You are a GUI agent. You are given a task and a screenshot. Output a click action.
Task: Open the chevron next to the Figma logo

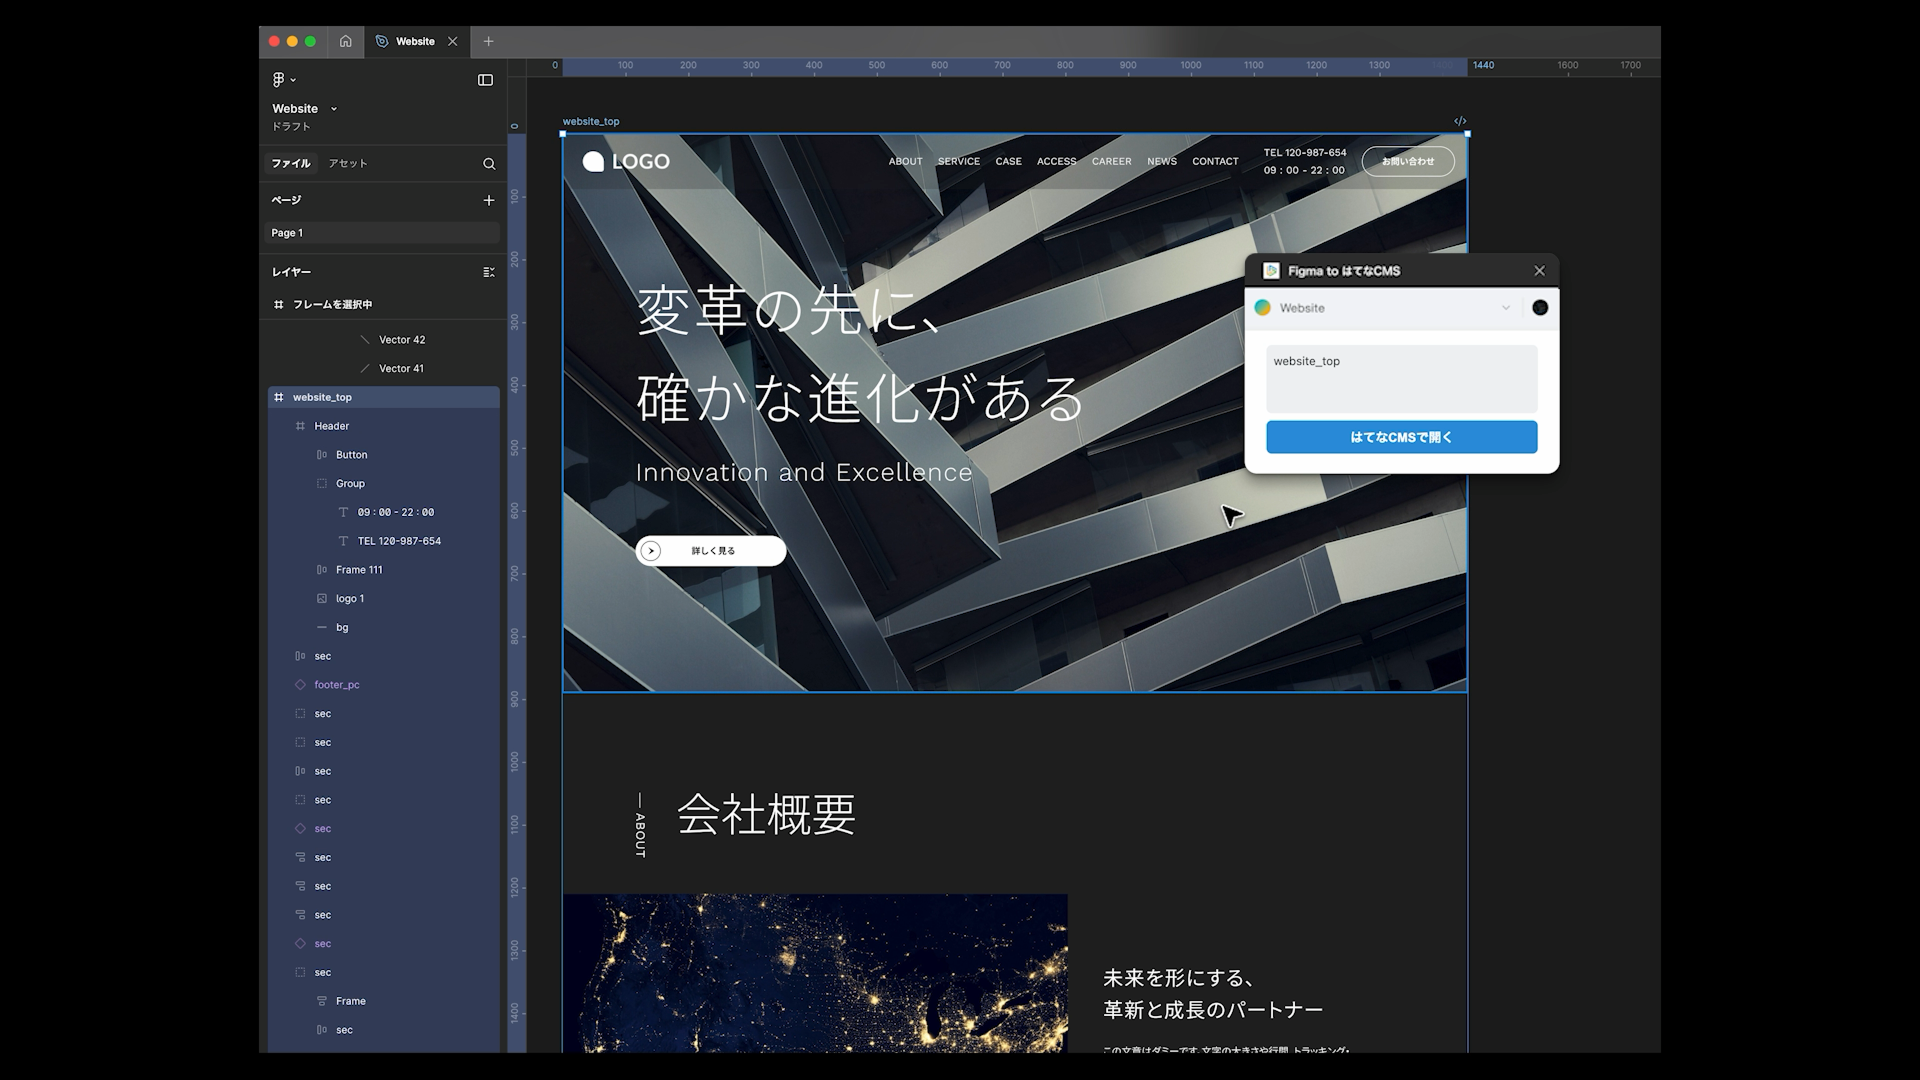[294, 79]
